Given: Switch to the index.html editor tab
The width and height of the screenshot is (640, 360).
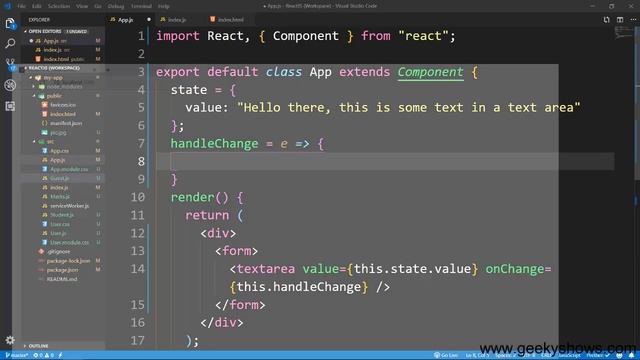Looking at the screenshot, I should tap(230, 20).
